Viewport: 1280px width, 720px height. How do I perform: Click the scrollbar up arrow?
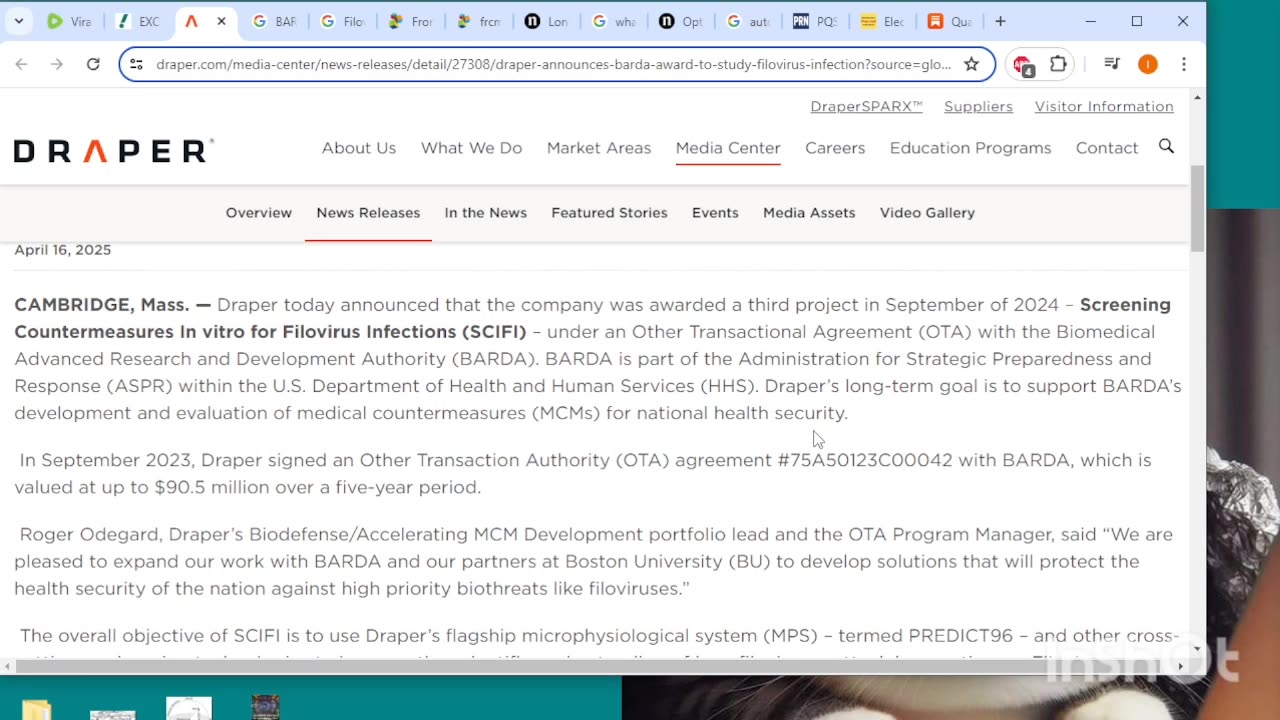[1197, 97]
